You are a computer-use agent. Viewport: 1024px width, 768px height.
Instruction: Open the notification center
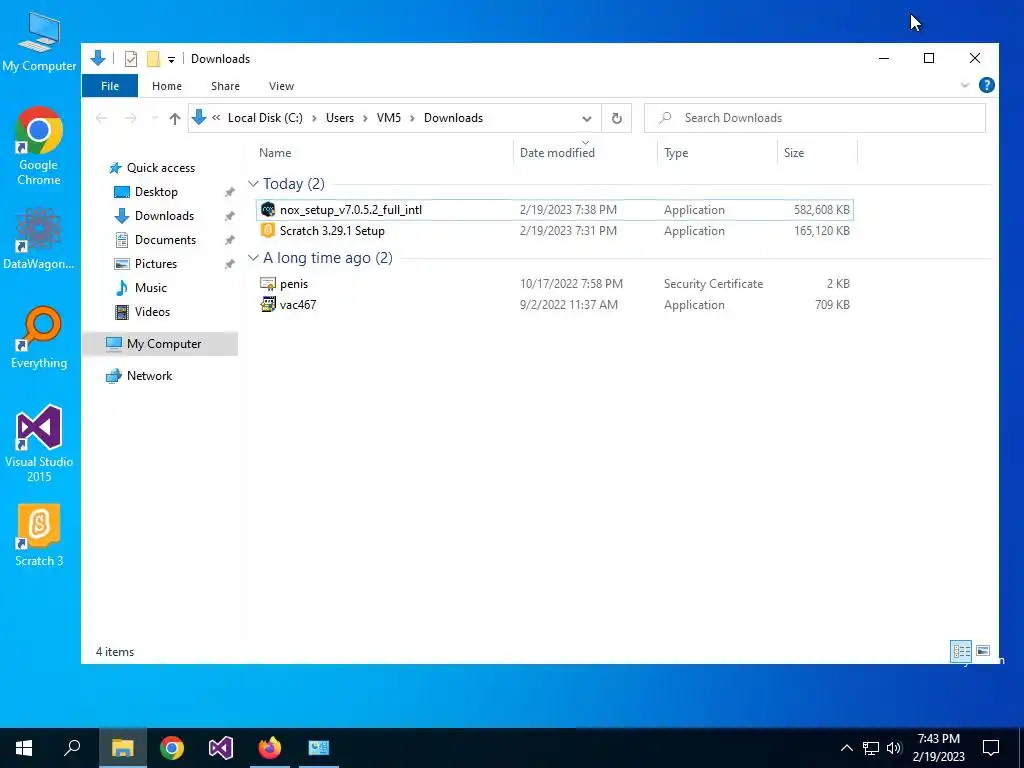click(x=991, y=748)
